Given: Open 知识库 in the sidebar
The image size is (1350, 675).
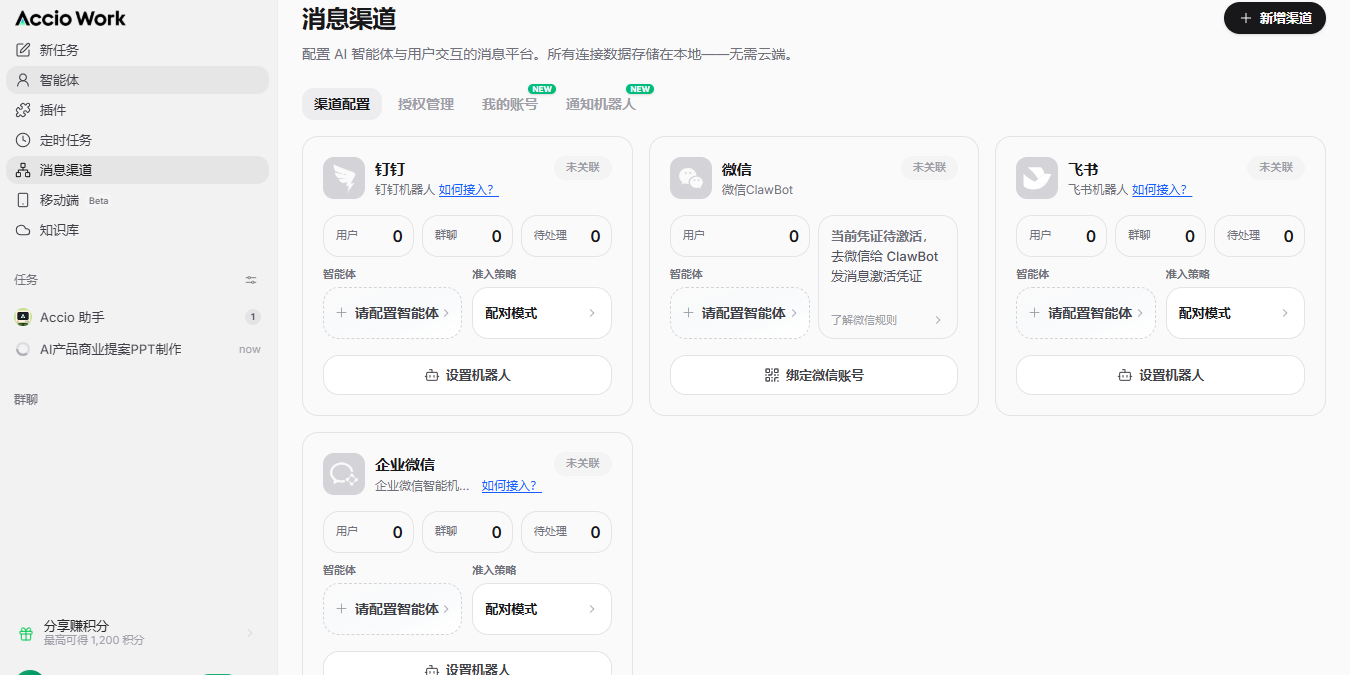Looking at the screenshot, I should coord(138,230).
